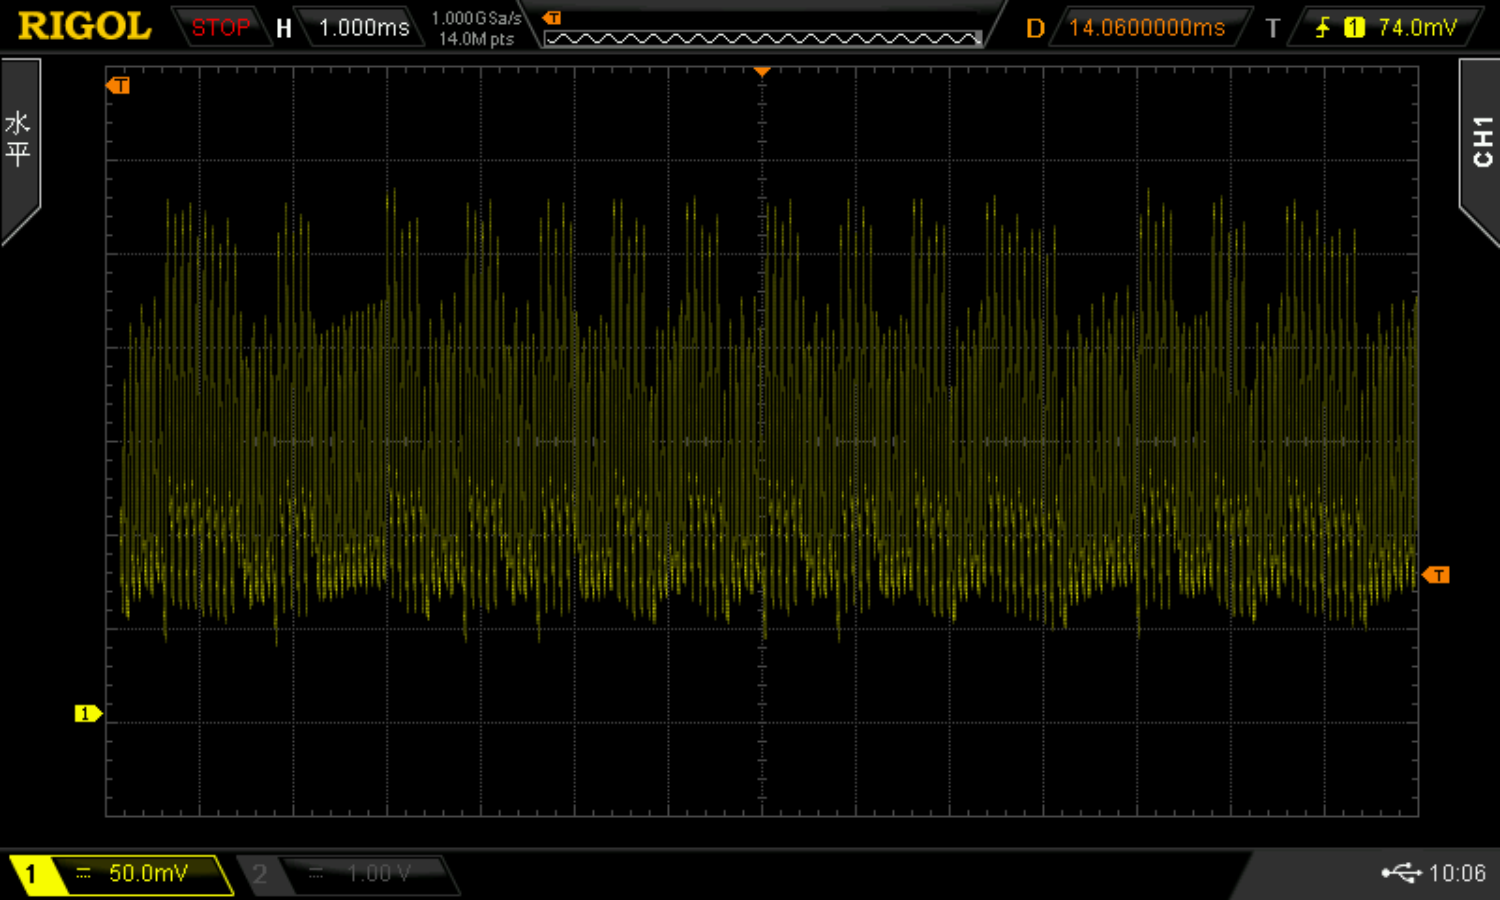Screen dimensions: 1500x900
Task: Click the rising edge trigger slope icon
Action: (x=1322, y=28)
